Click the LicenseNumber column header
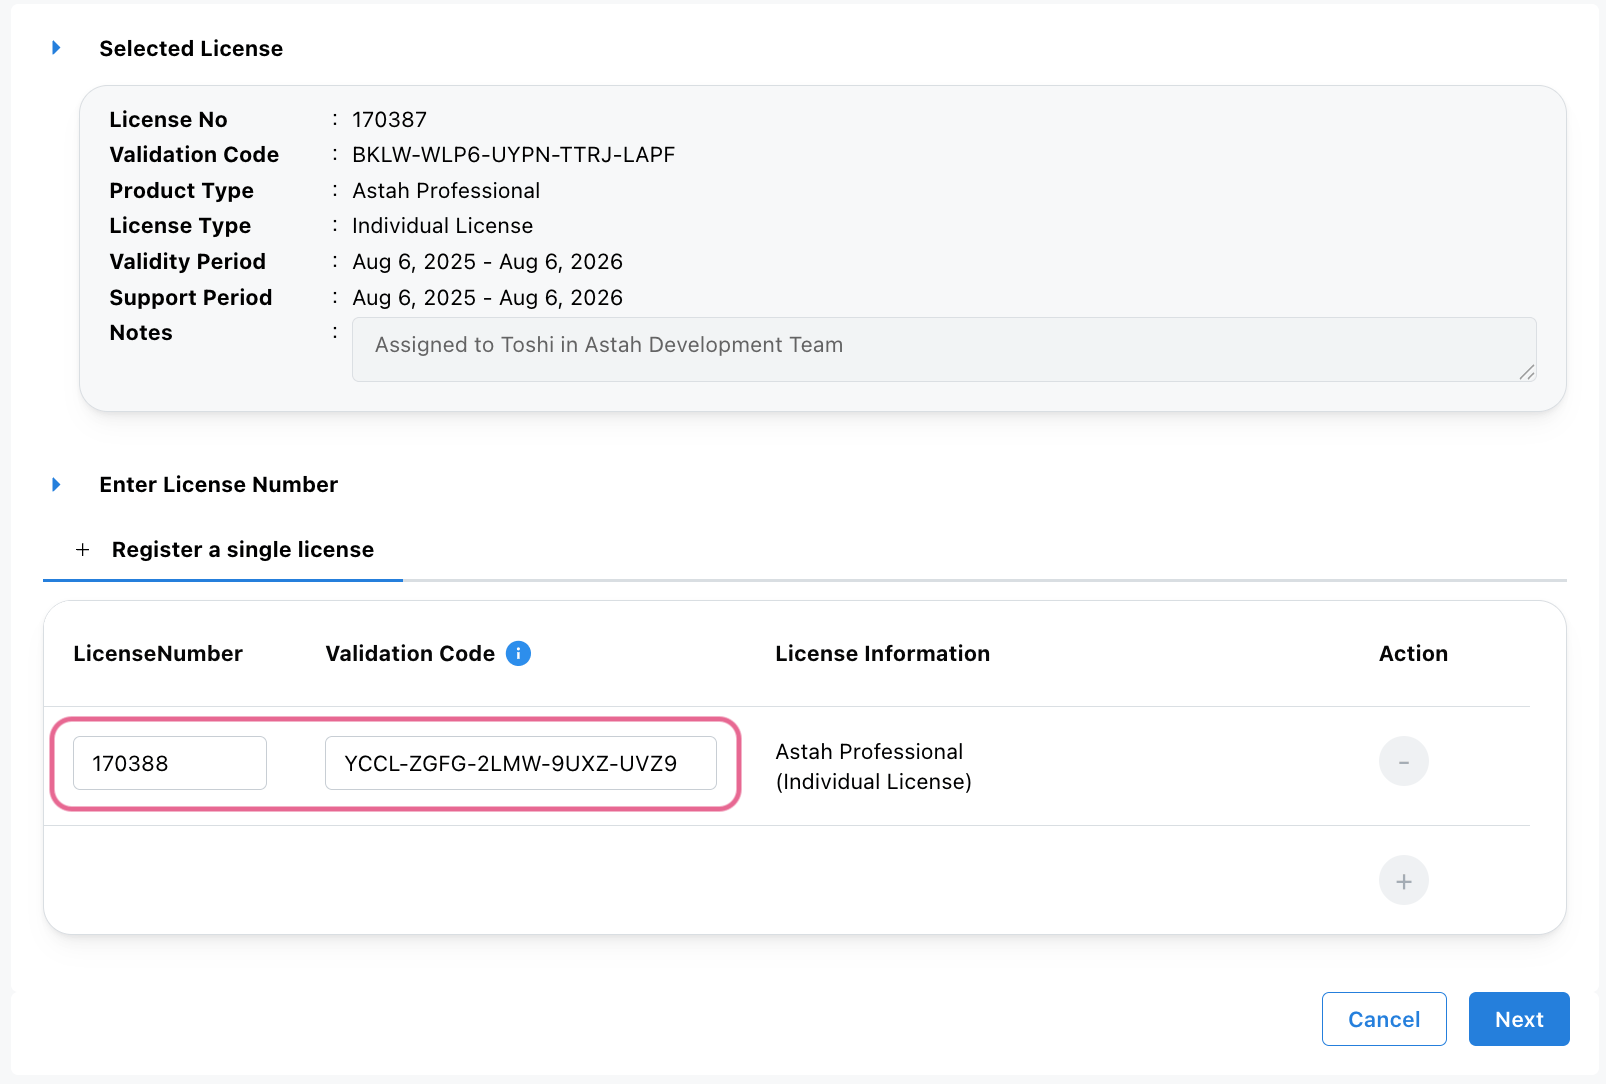1606x1084 pixels. tap(158, 654)
